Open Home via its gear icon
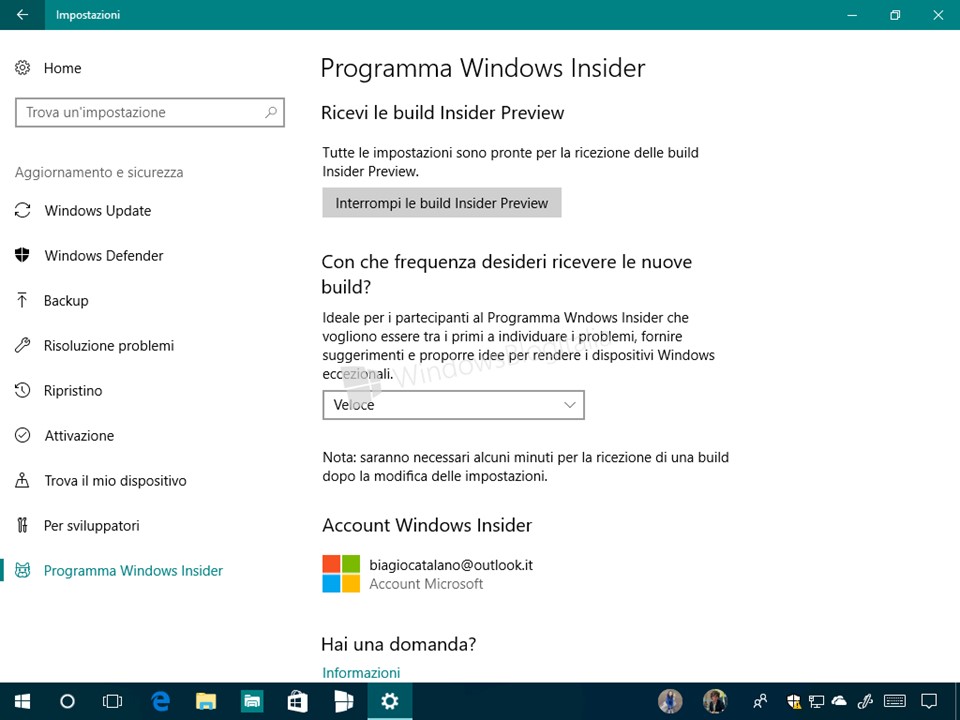The image size is (960, 720). (23, 67)
